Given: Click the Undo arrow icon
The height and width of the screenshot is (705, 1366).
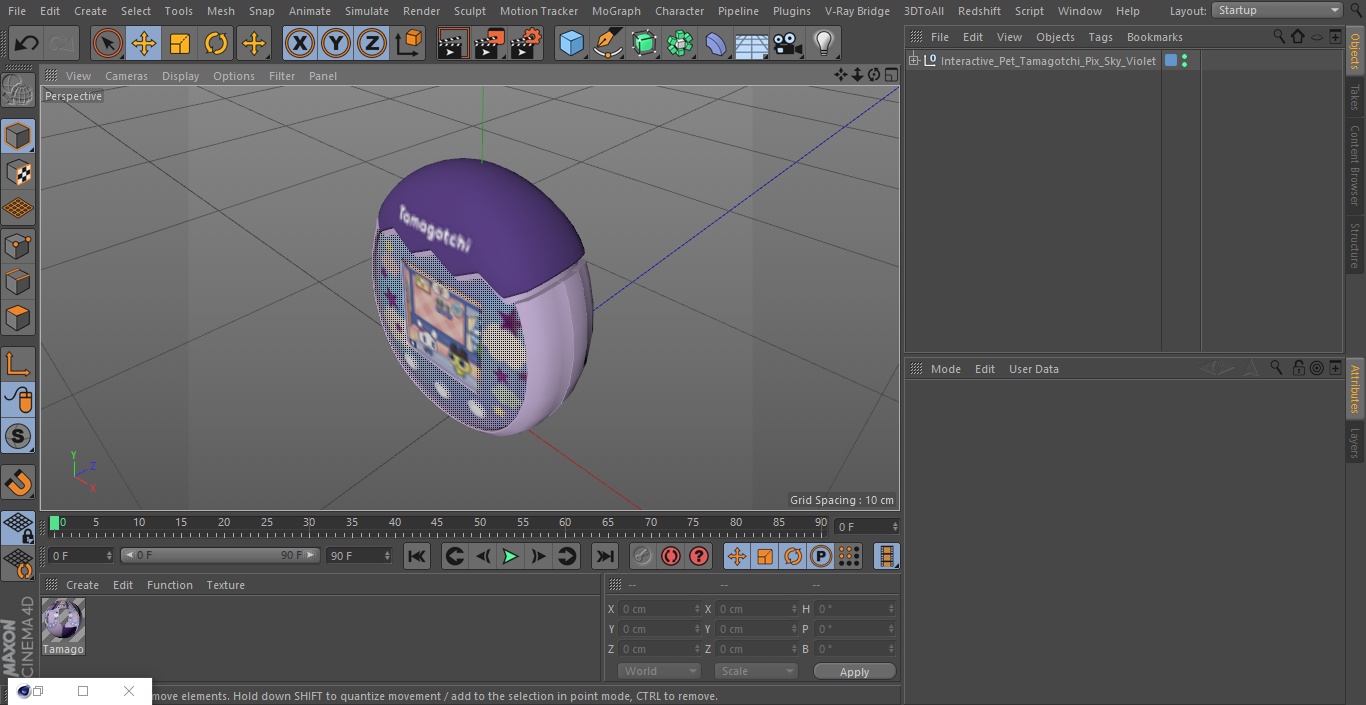Looking at the screenshot, I should pos(27,43).
